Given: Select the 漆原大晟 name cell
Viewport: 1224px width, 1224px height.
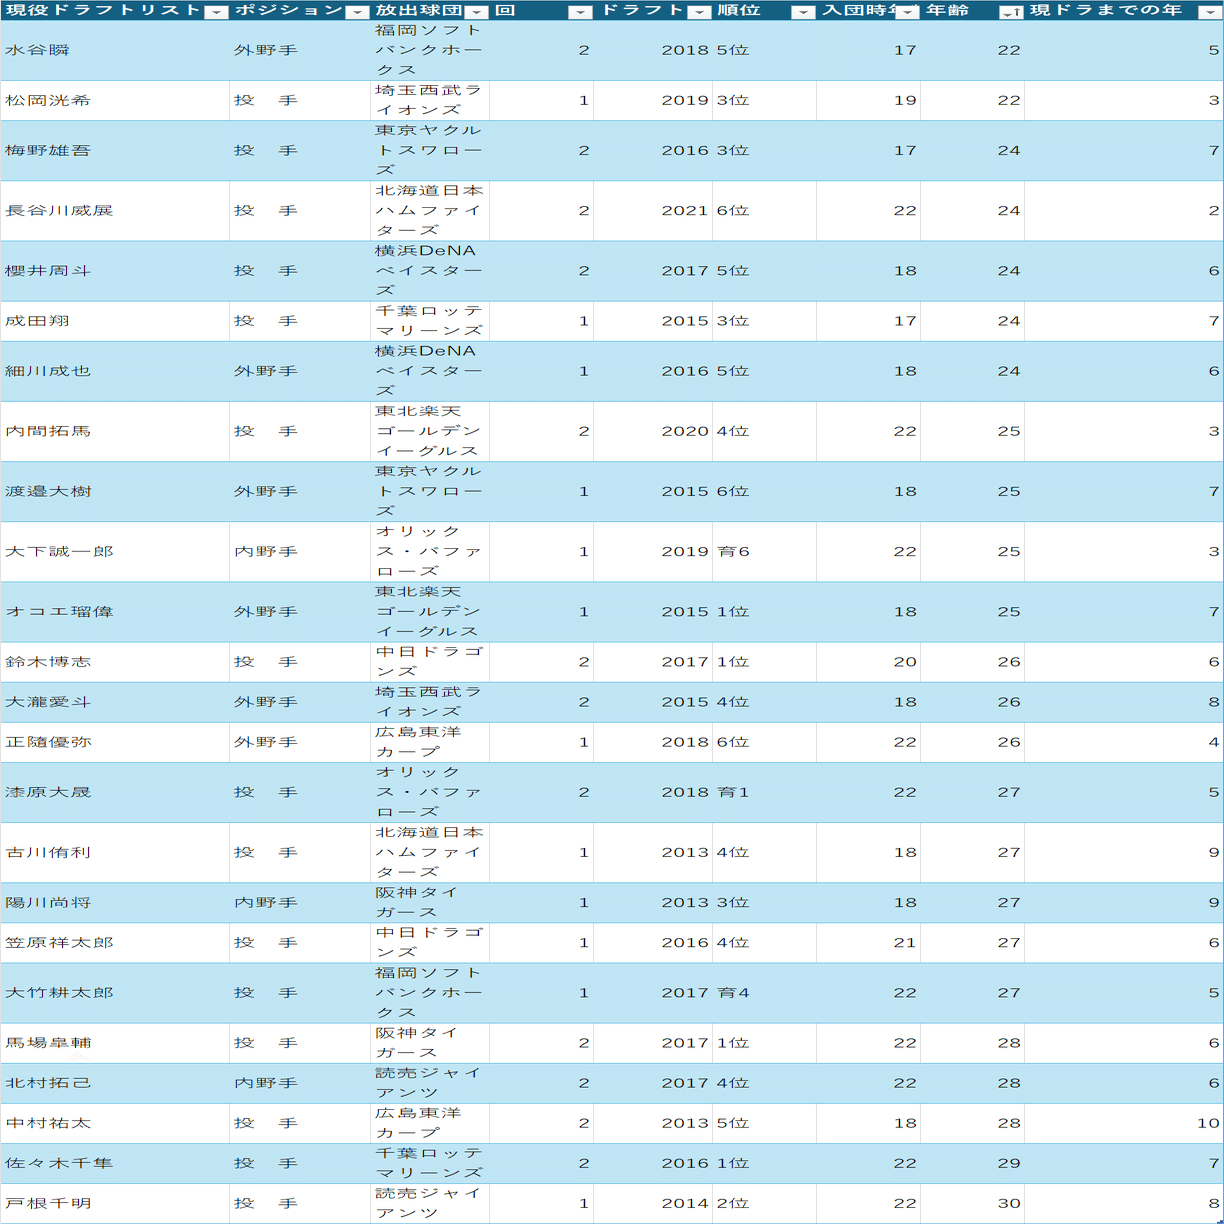Looking at the screenshot, I should click(115, 792).
